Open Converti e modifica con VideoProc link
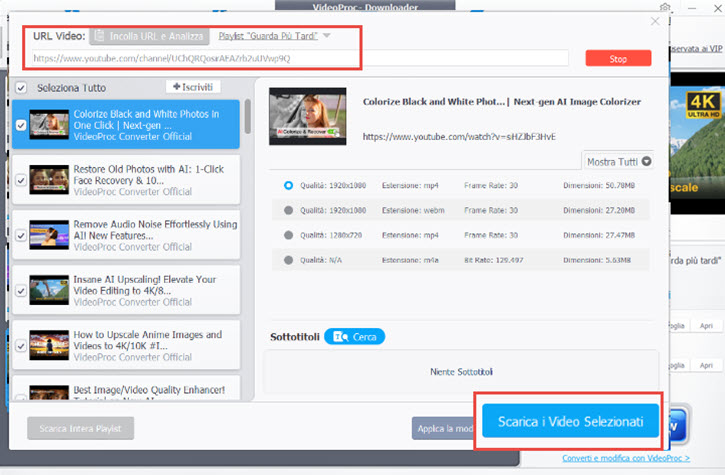 pos(626,458)
